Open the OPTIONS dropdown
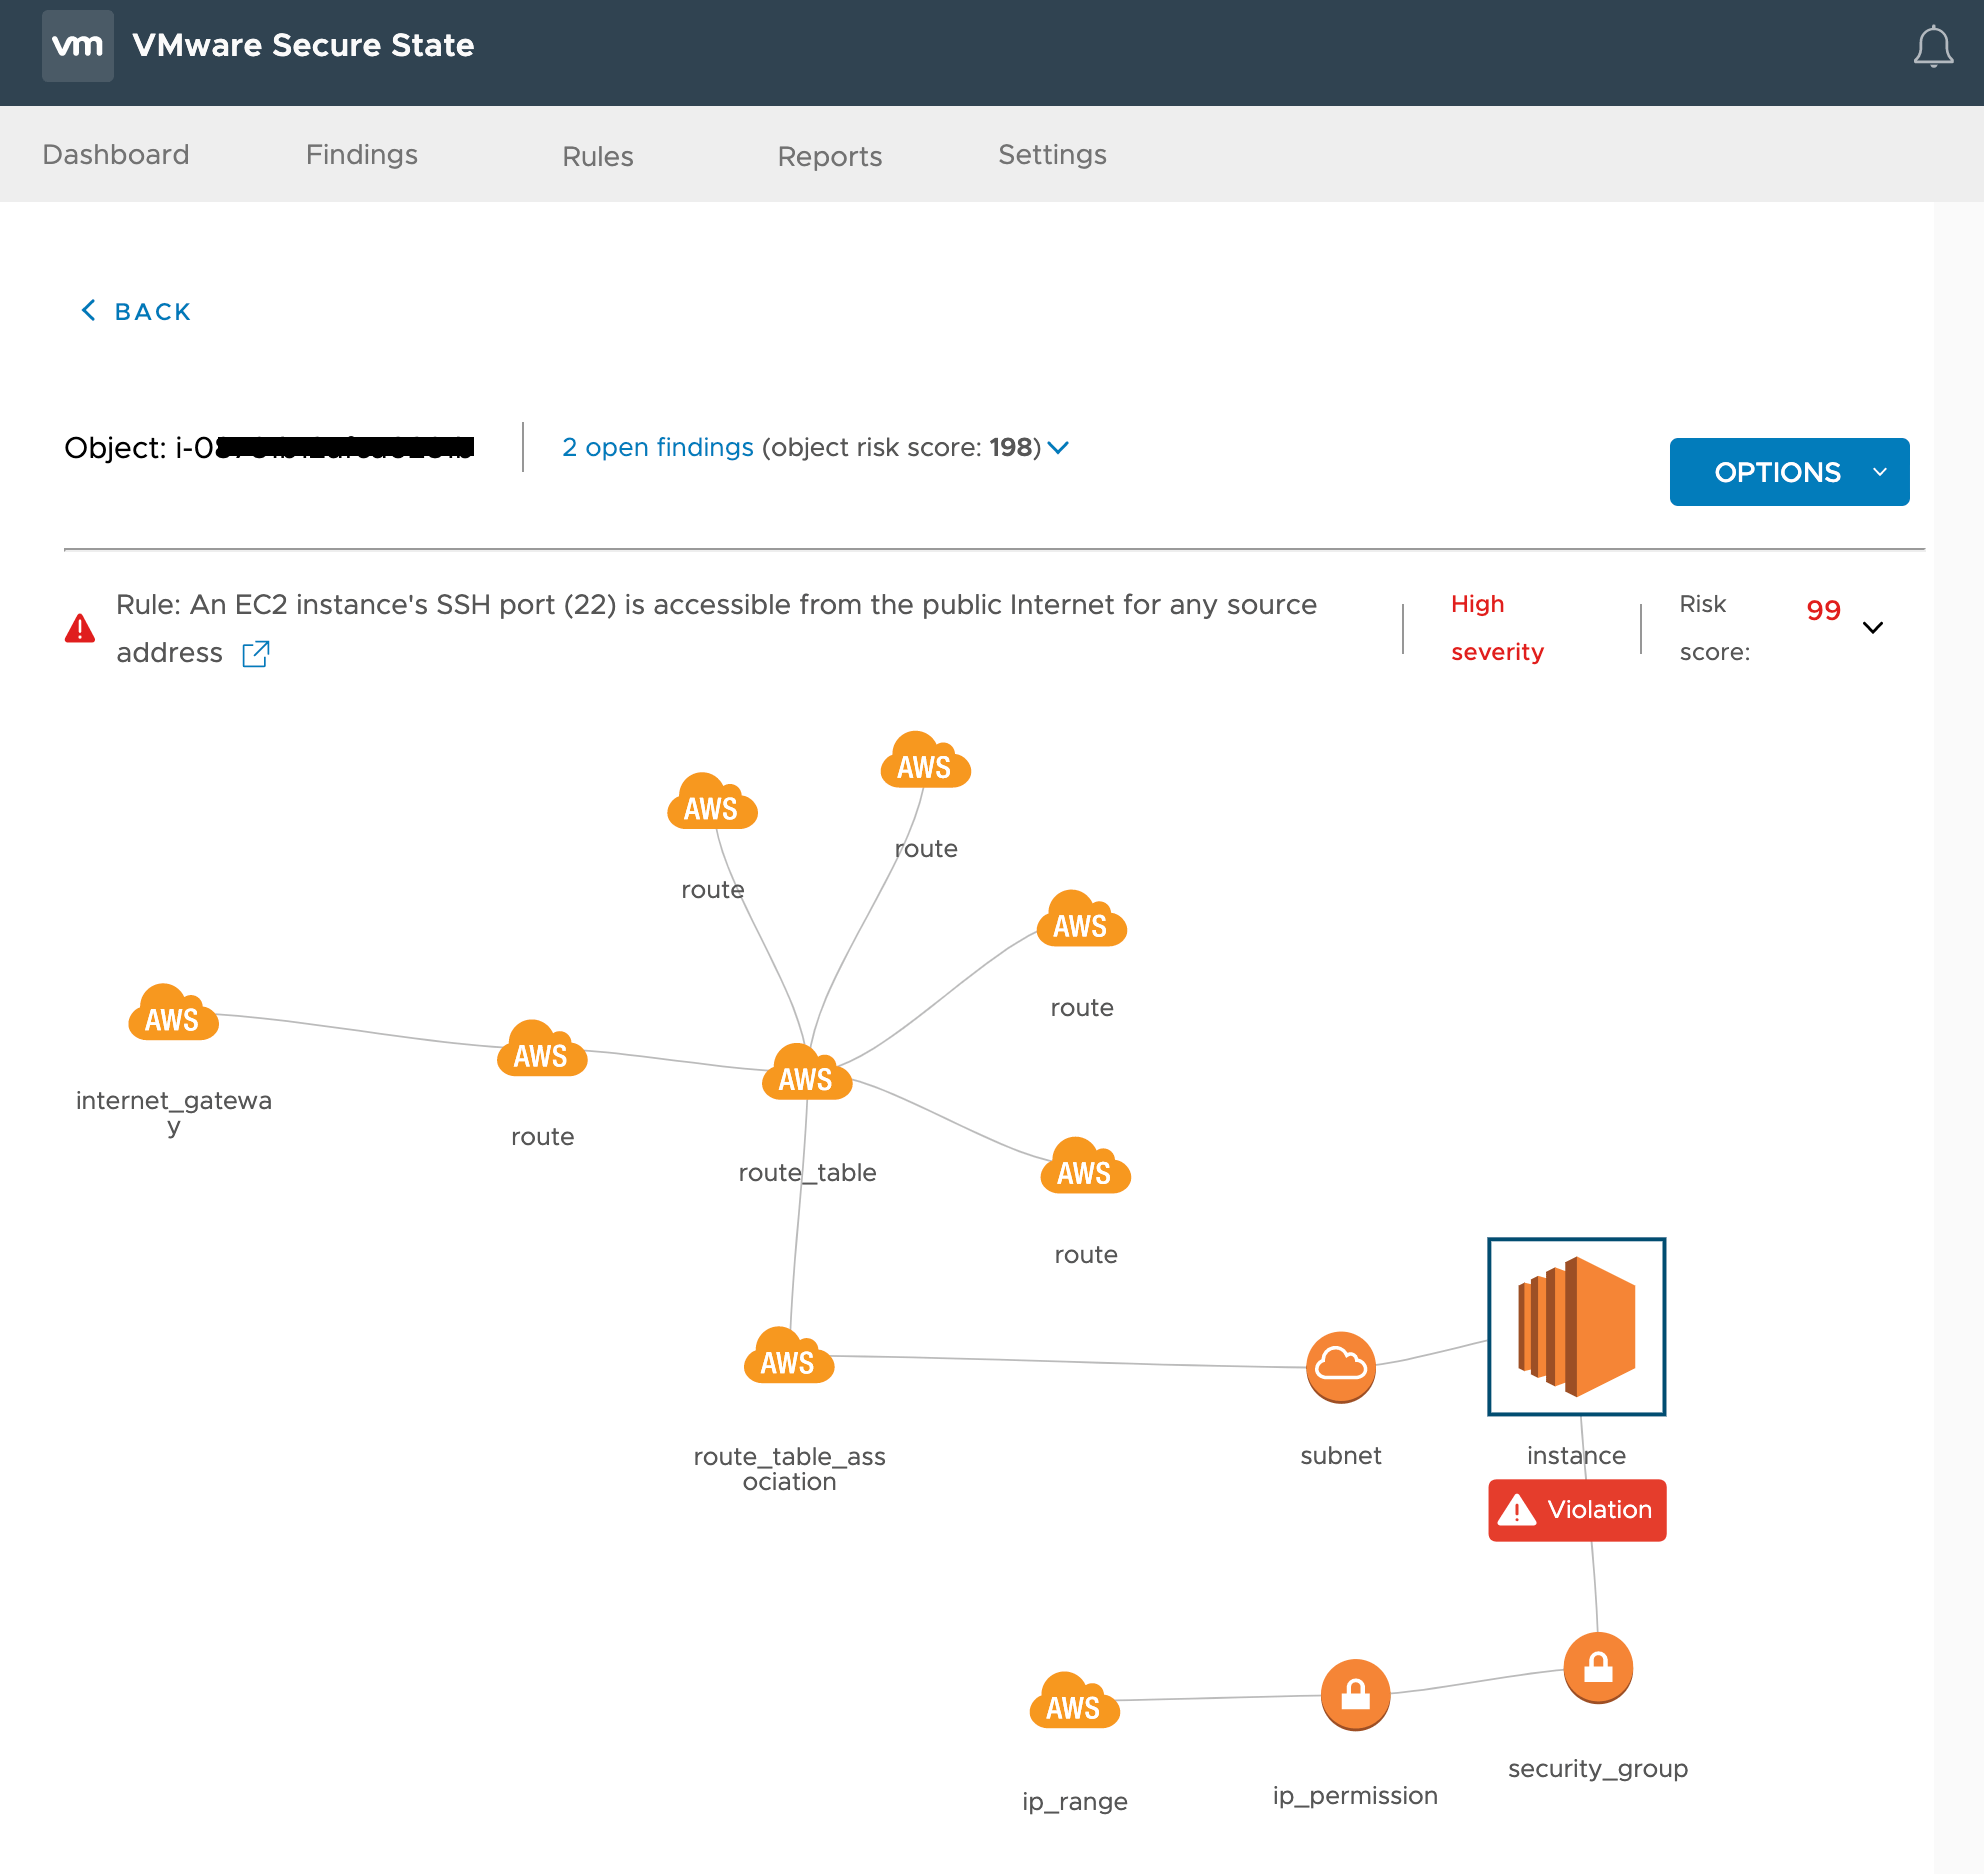The width and height of the screenshot is (1984, 1874). coord(1789,471)
